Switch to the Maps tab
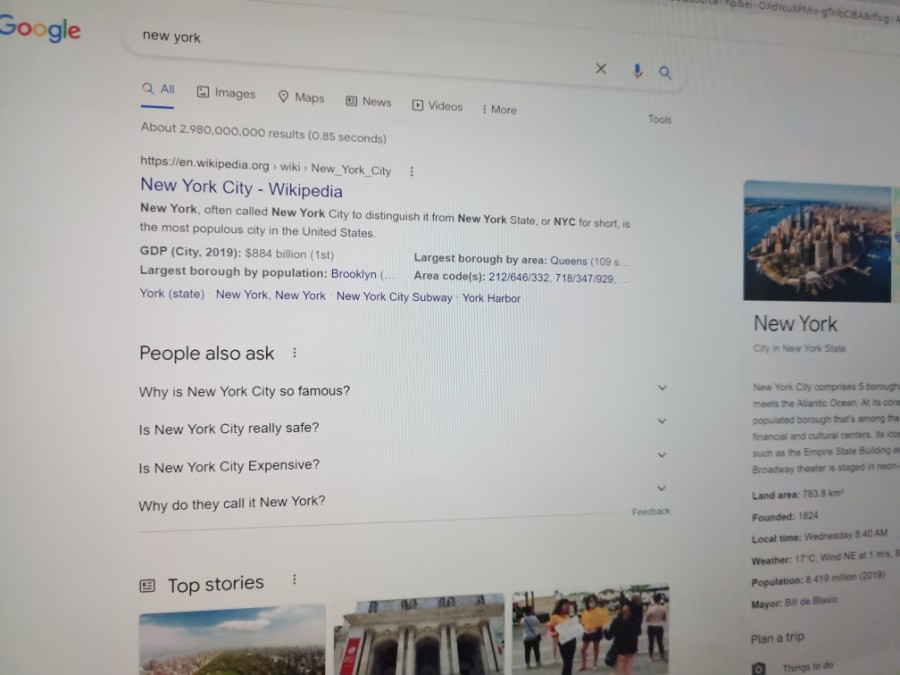 click(x=301, y=97)
